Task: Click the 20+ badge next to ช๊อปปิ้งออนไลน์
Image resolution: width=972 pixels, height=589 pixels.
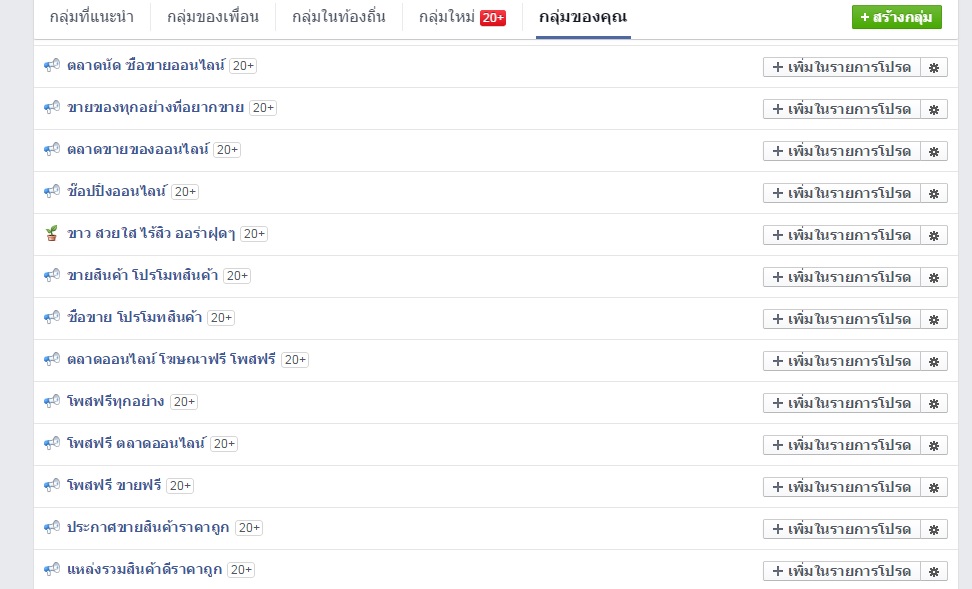Action: pyautogui.click(x=185, y=192)
